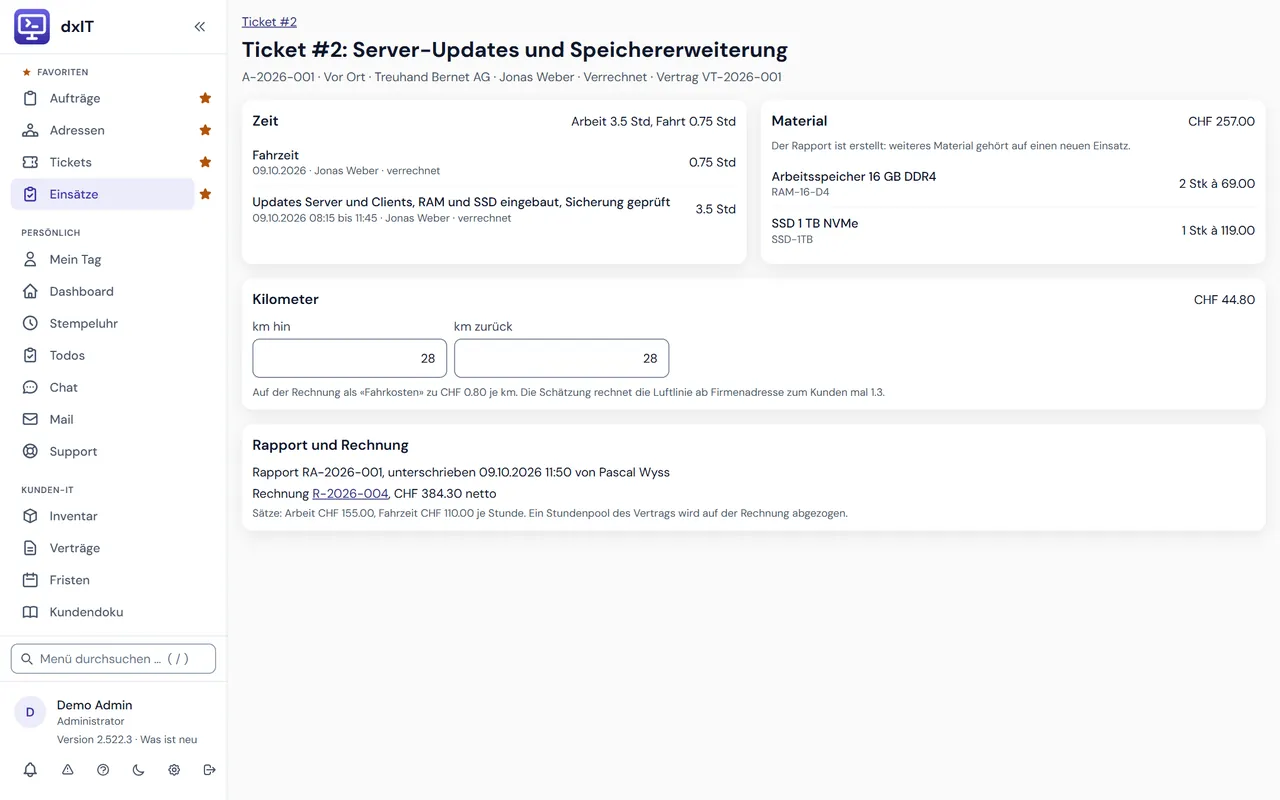Open Mail

(113, 419)
